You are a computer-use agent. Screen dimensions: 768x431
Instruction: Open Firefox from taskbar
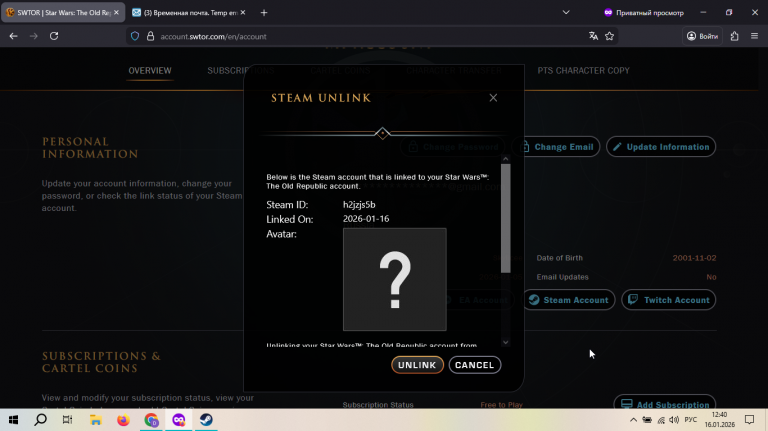[x=123, y=420]
